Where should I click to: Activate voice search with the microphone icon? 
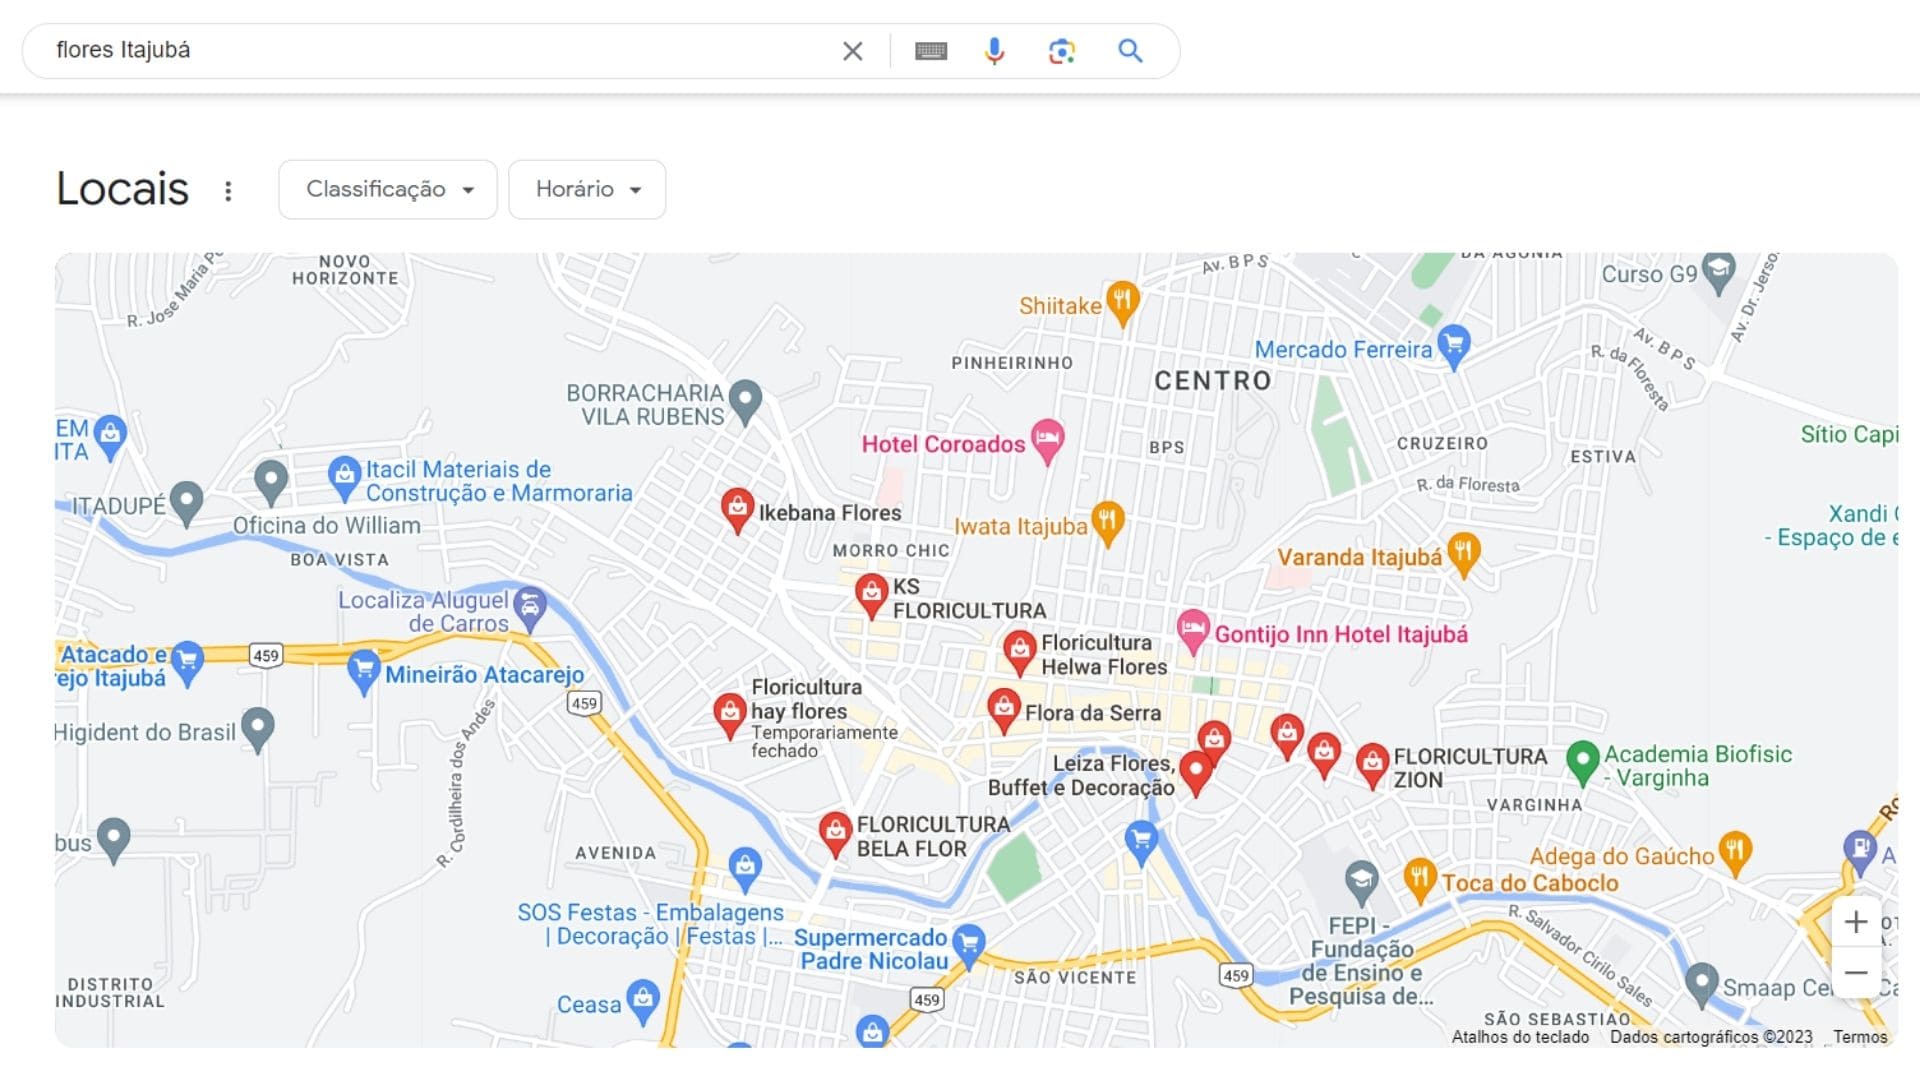coord(993,49)
